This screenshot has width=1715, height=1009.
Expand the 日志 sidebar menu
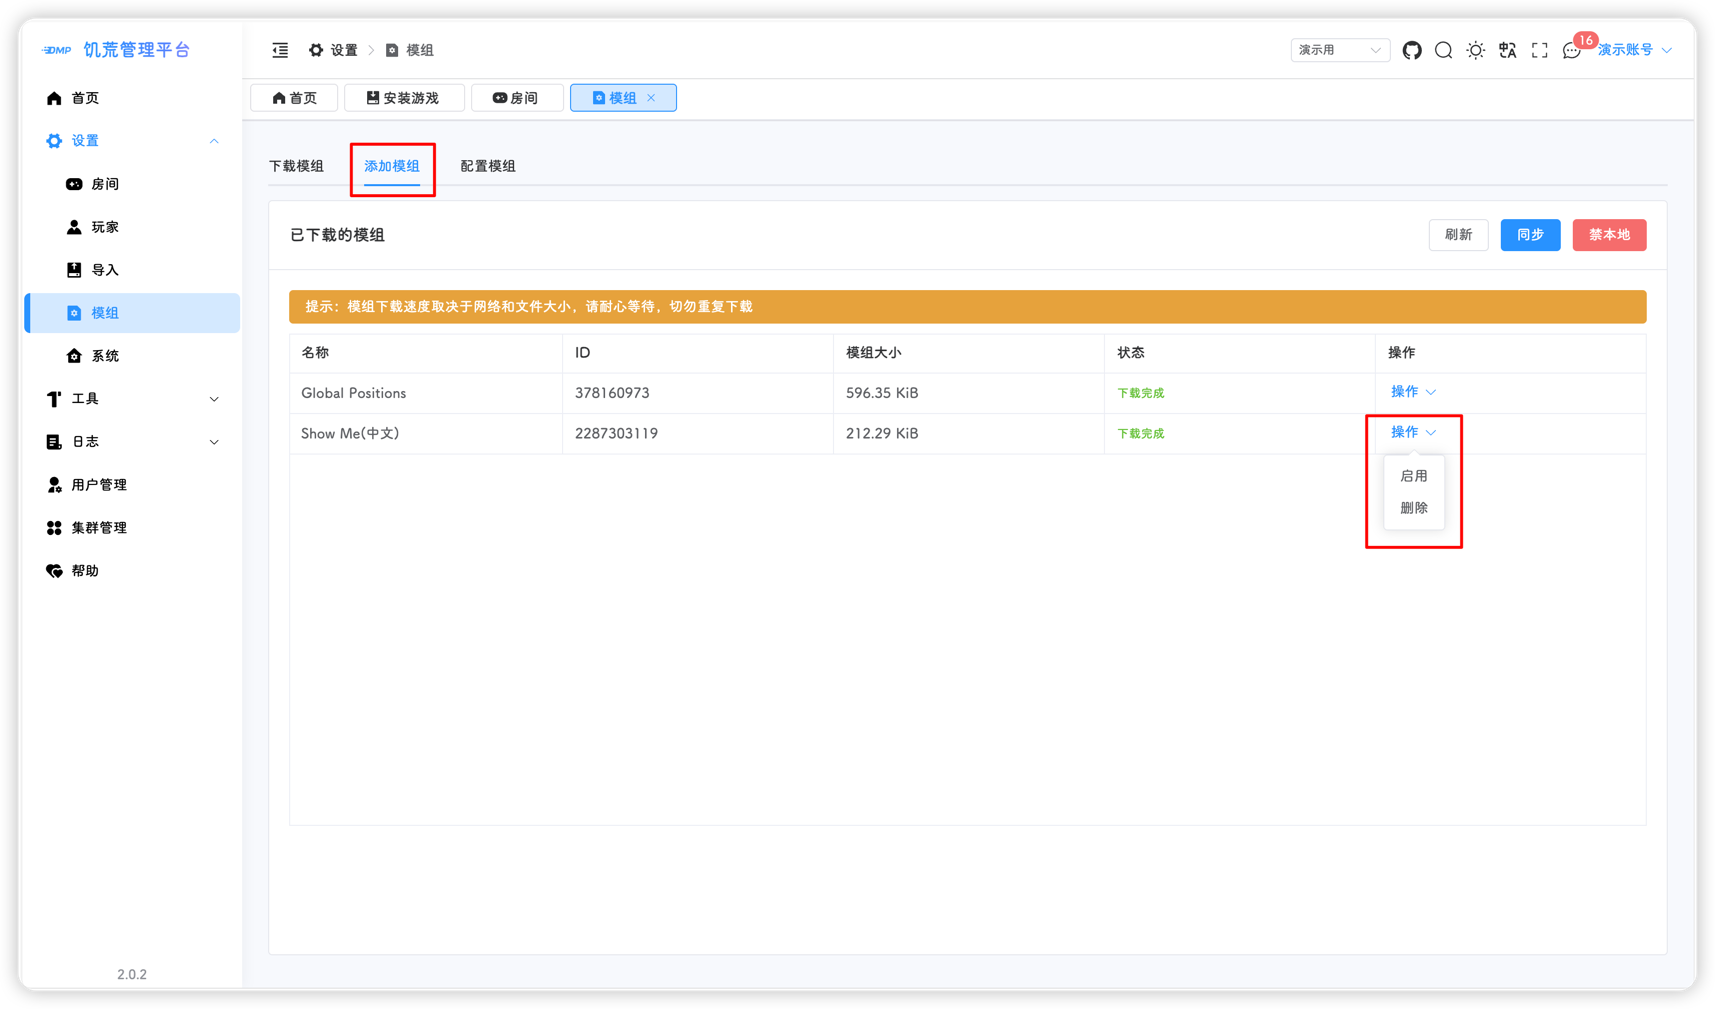pyautogui.click(x=132, y=442)
